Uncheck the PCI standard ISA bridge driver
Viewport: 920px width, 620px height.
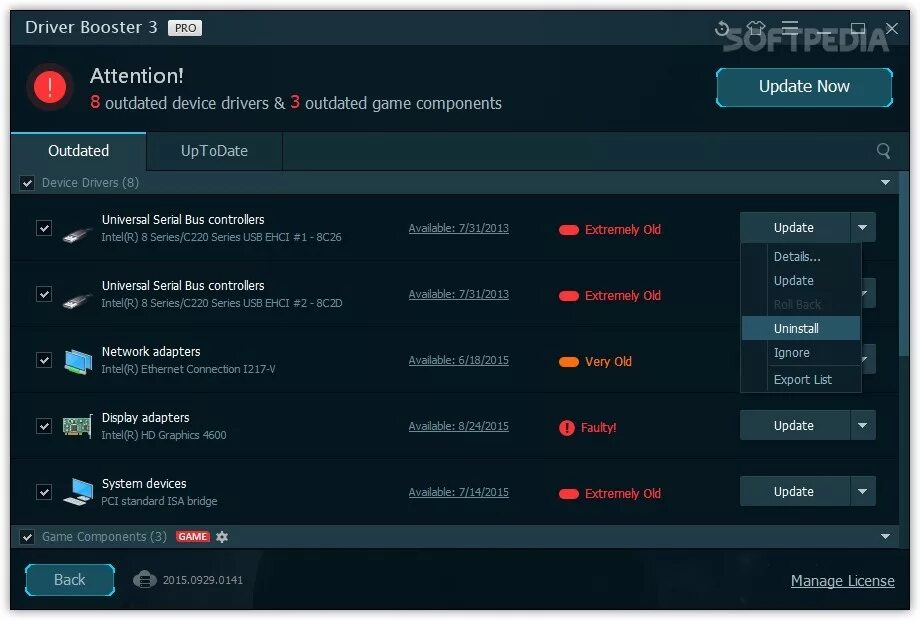[x=44, y=492]
